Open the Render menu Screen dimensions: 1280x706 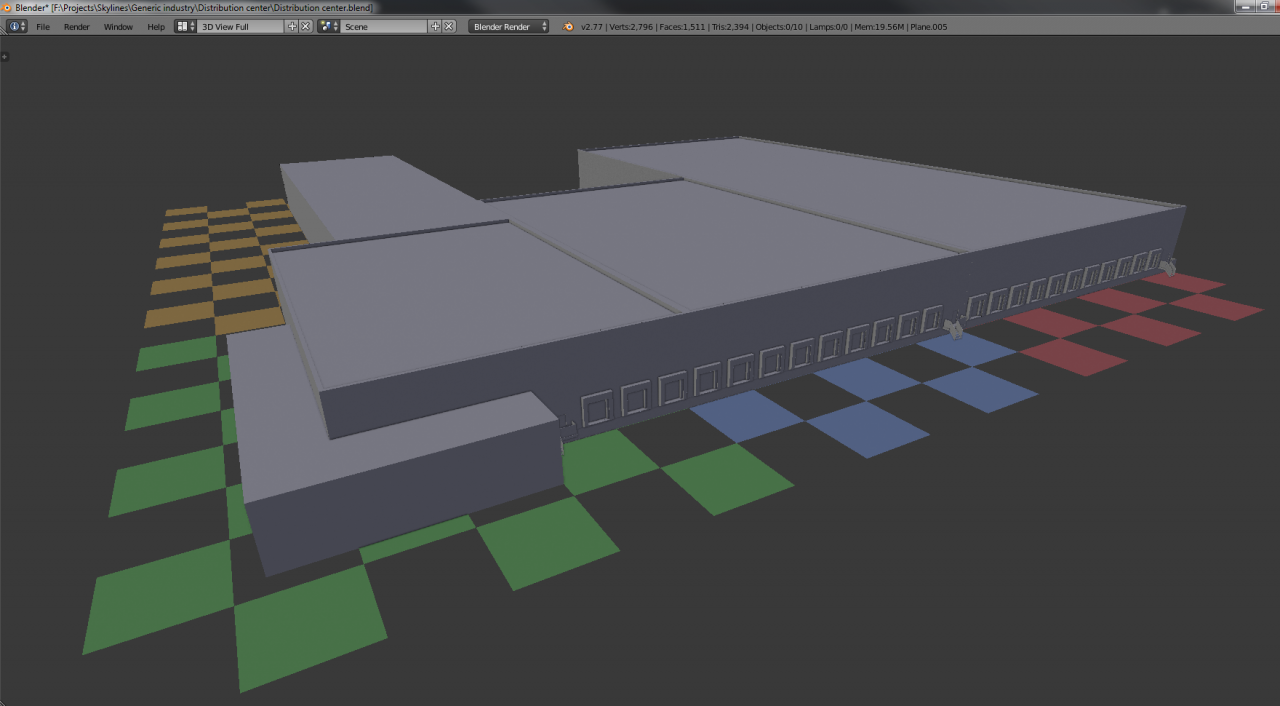(x=77, y=27)
